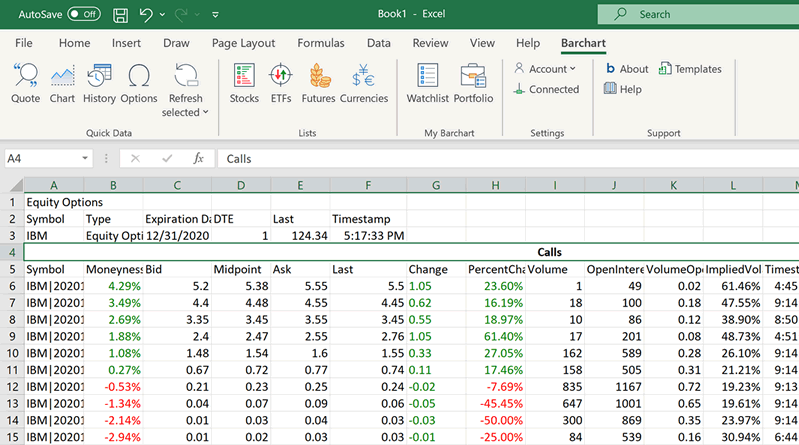This screenshot has height=445, width=799.
Task: Select the Midpoint column heading cell
Action: (x=241, y=269)
